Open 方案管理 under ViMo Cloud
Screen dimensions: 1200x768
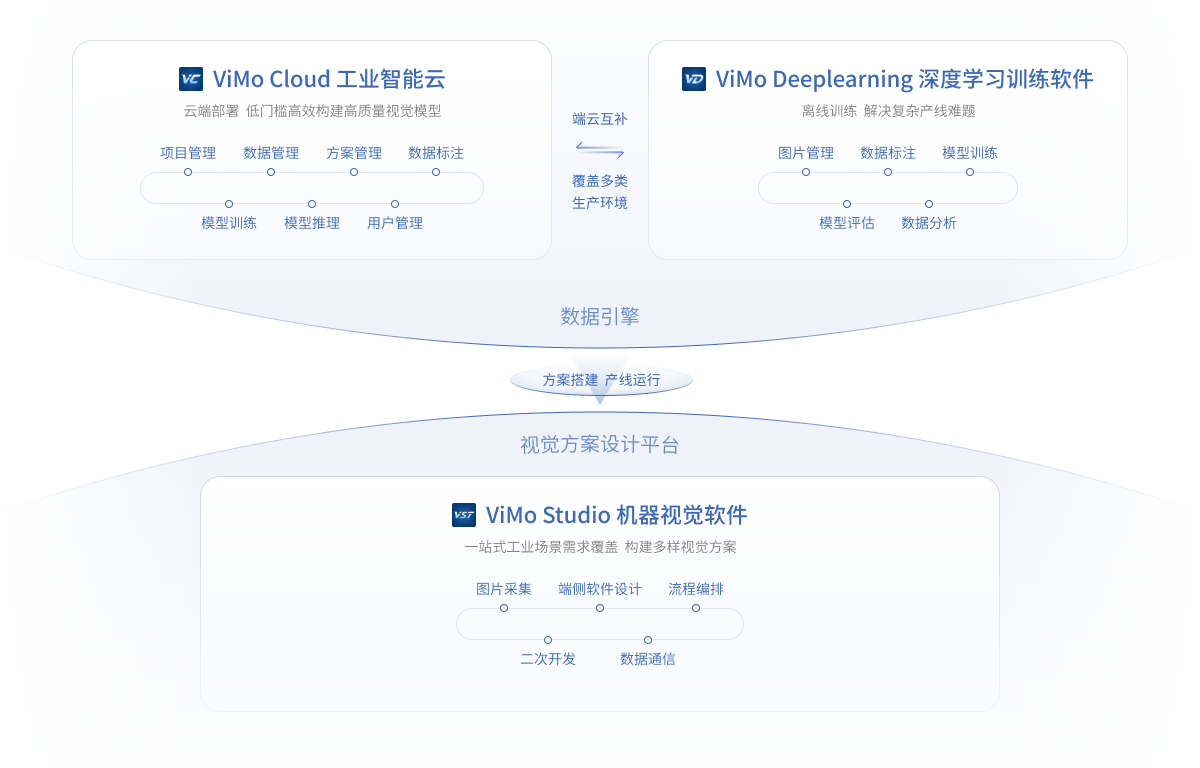pos(354,153)
